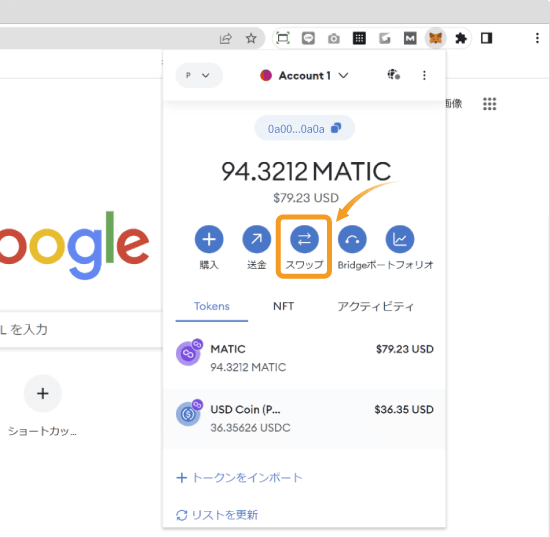The height and width of the screenshot is (538, 550).
Task: Click the black grid extension icon
Action: click(x=359, y=38)
